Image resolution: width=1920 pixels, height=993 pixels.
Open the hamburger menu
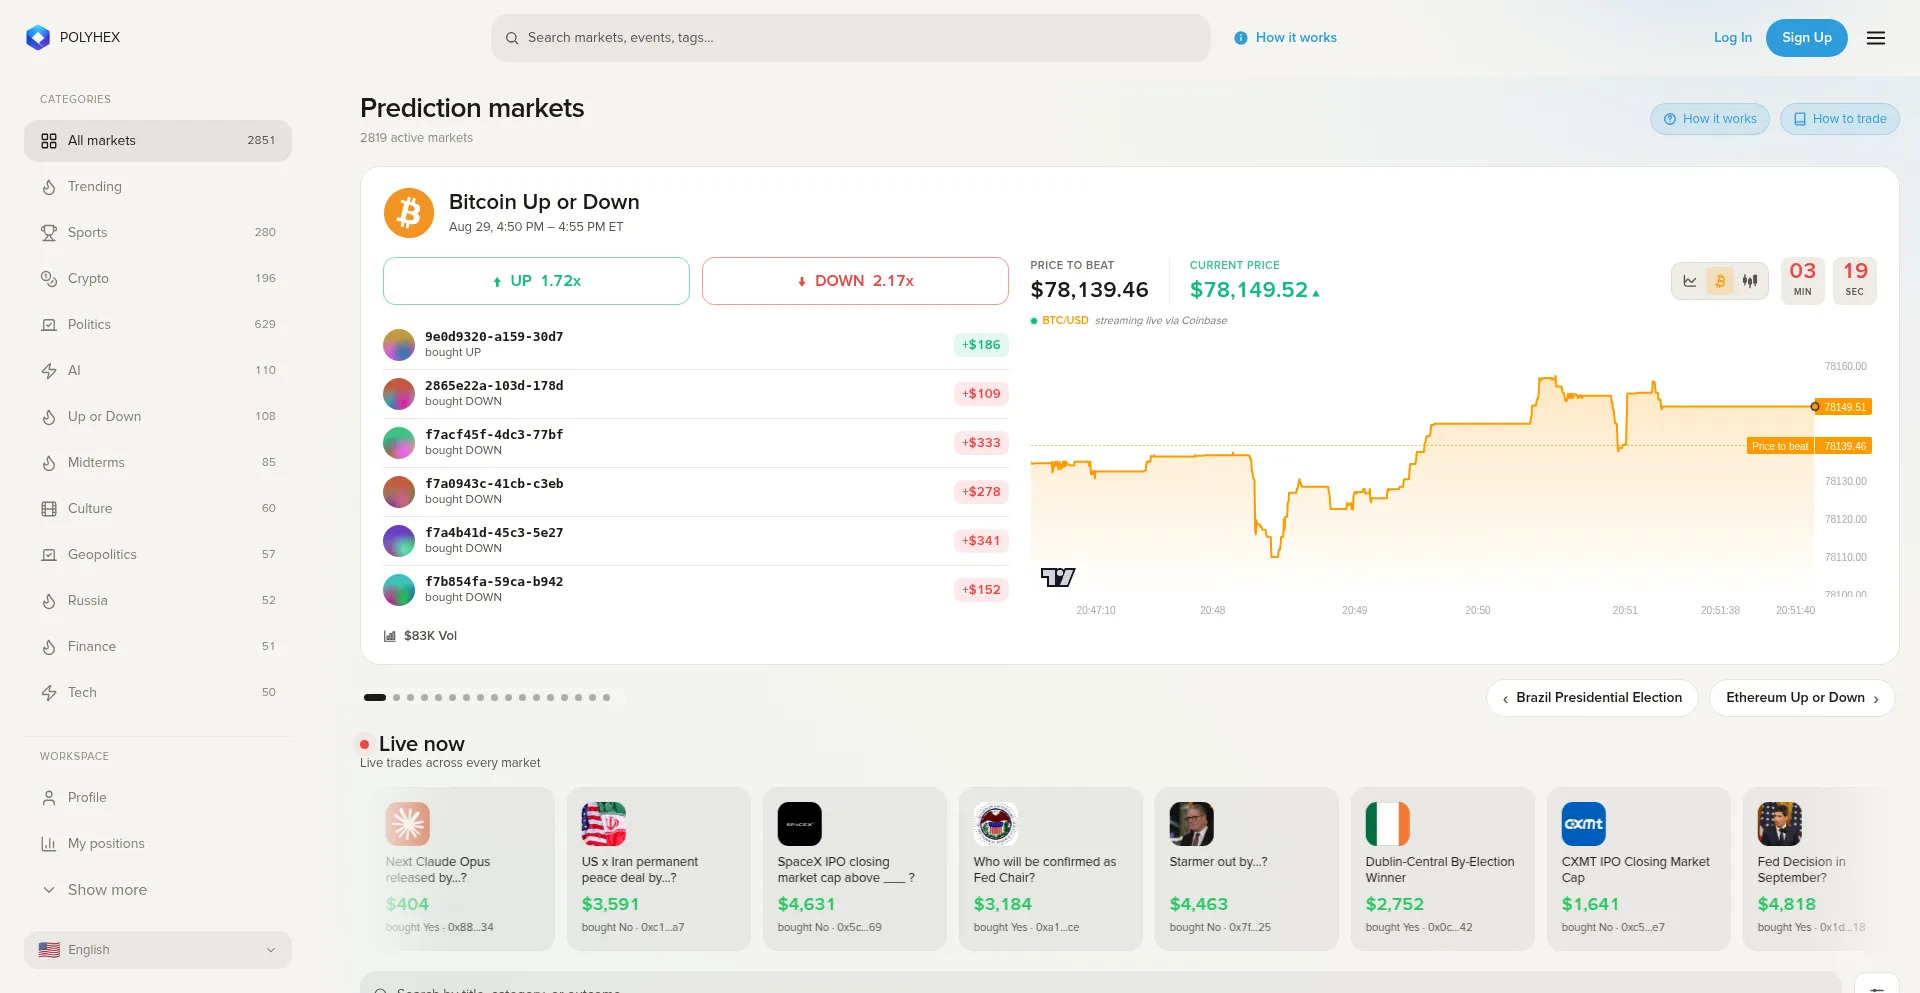click(1876, 38)
